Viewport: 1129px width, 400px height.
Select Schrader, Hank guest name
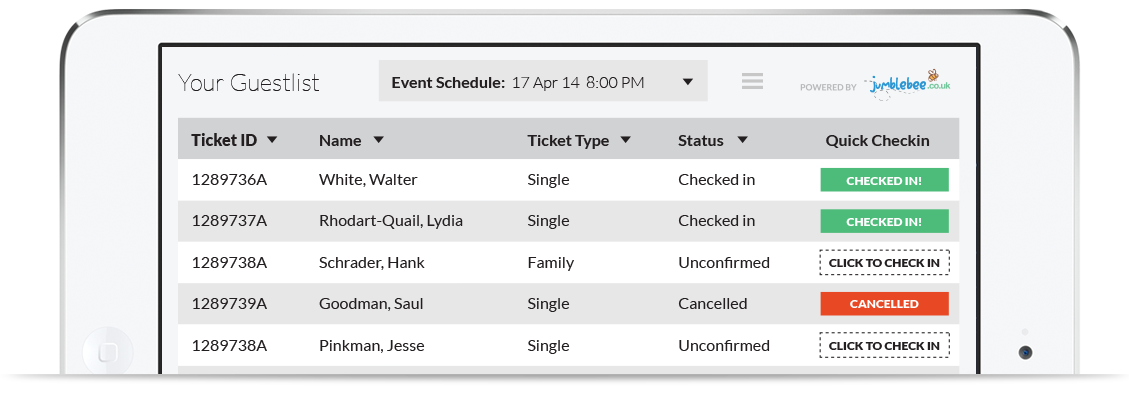[372, 263]
